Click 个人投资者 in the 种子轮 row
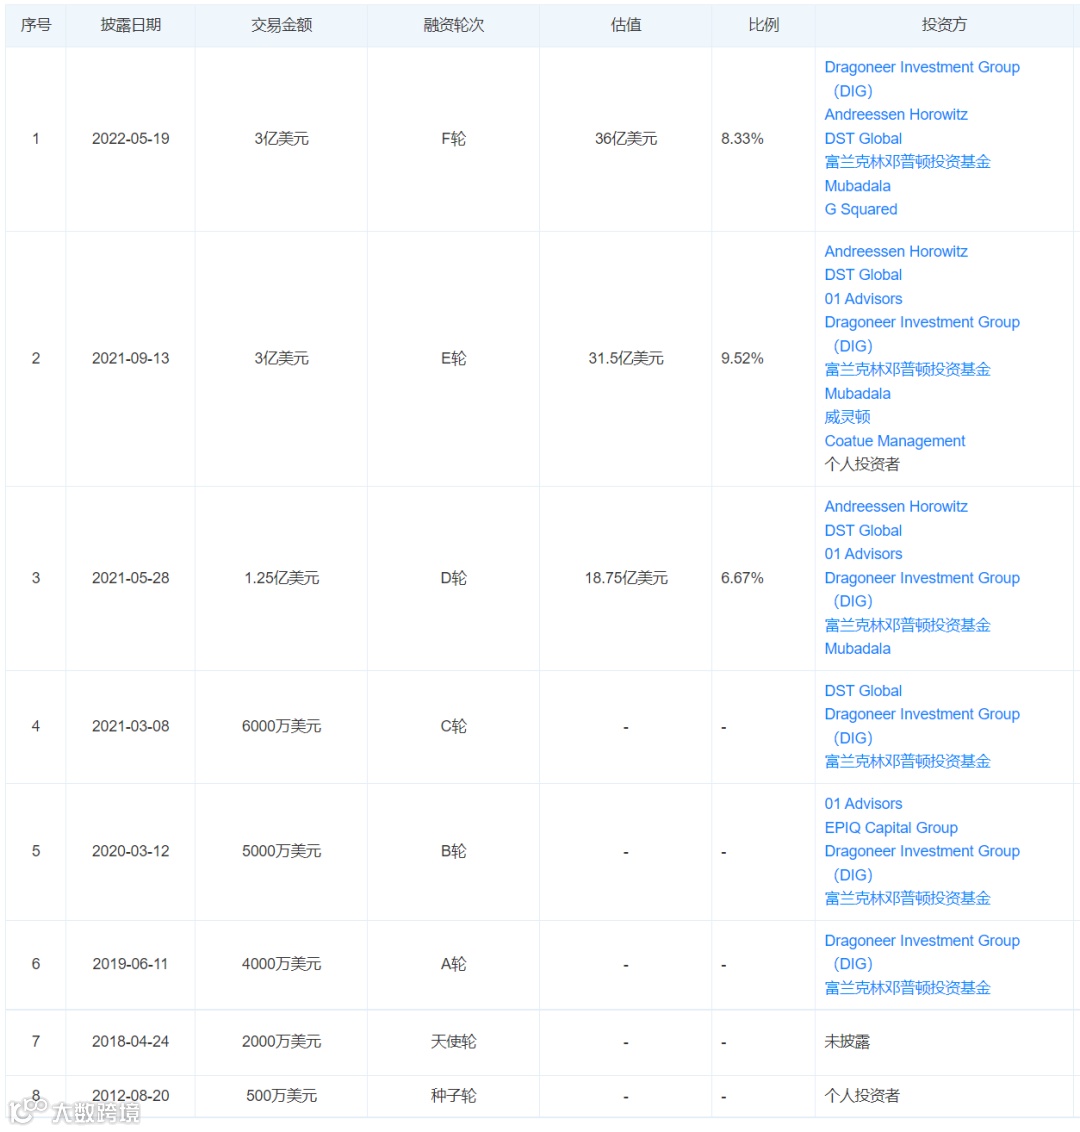 (862, 1096)
